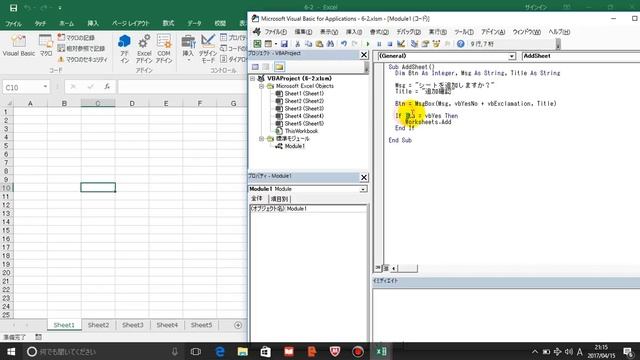
Task: Select 項目別 tab in Properties panel
Action: tap(280, 199)
